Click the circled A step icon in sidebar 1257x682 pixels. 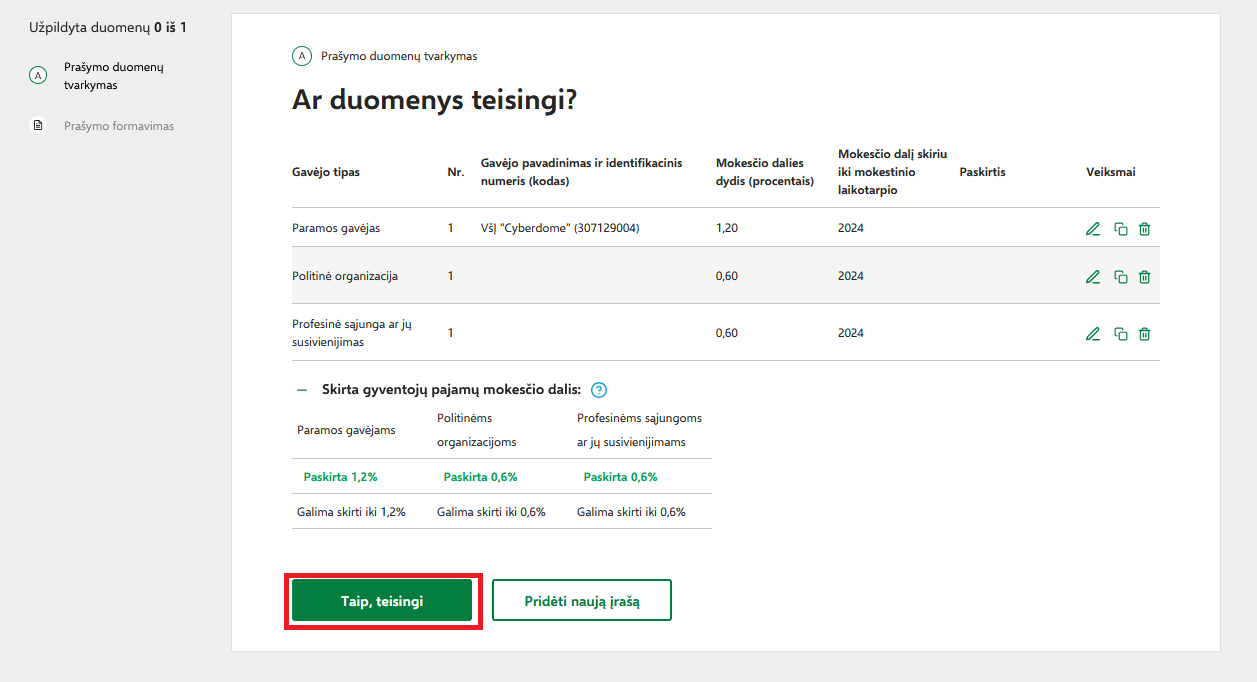coord(38,76)
